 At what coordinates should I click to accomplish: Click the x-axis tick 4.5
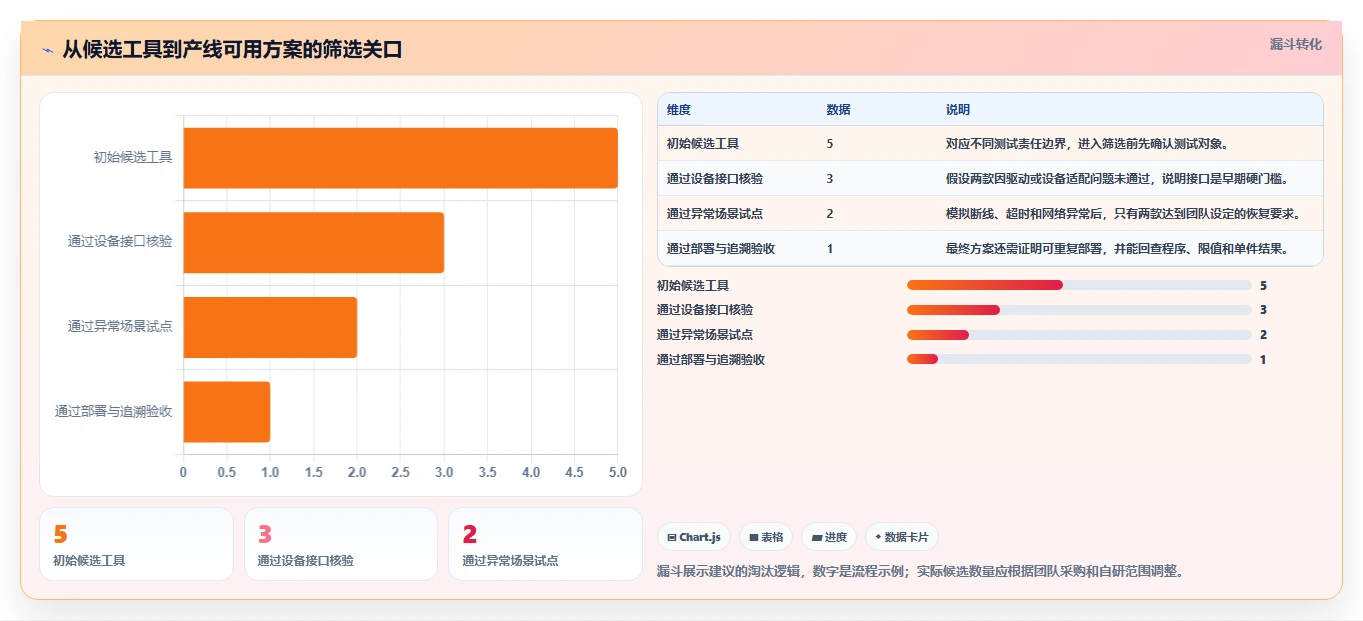coord(574,472)
